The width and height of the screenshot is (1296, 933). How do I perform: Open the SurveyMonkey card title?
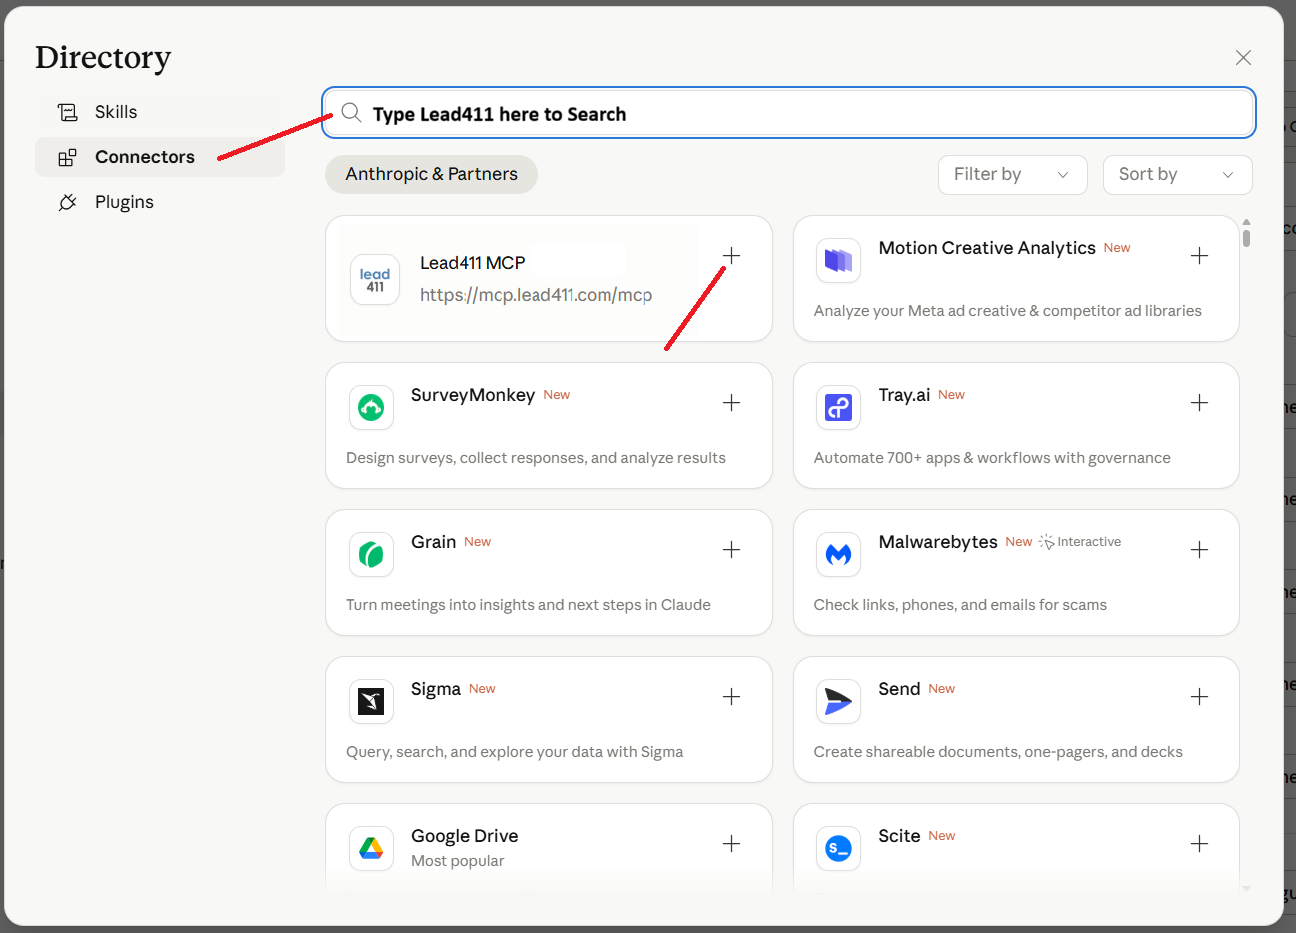coord(473,395)
